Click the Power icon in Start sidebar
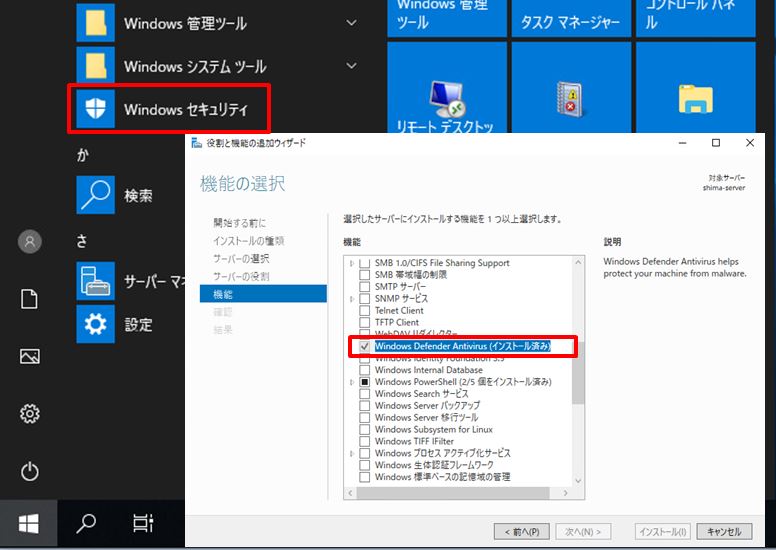The height and width of the screenshot is (550, 776). pos(30,471)
